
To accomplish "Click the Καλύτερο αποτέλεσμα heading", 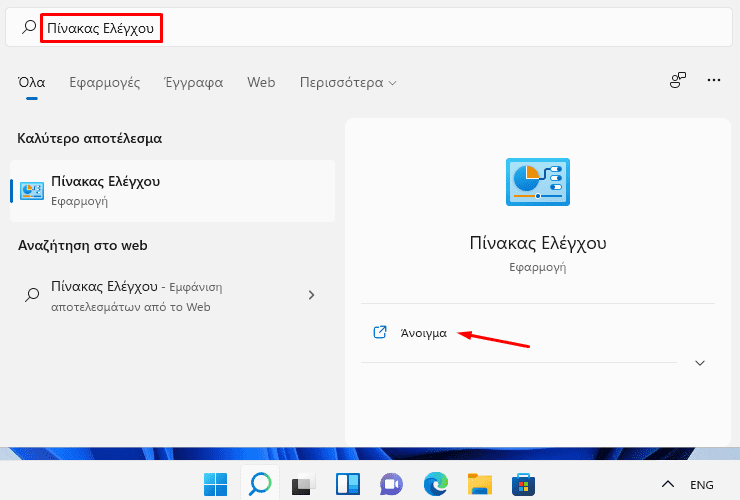I will pos(90,138).
